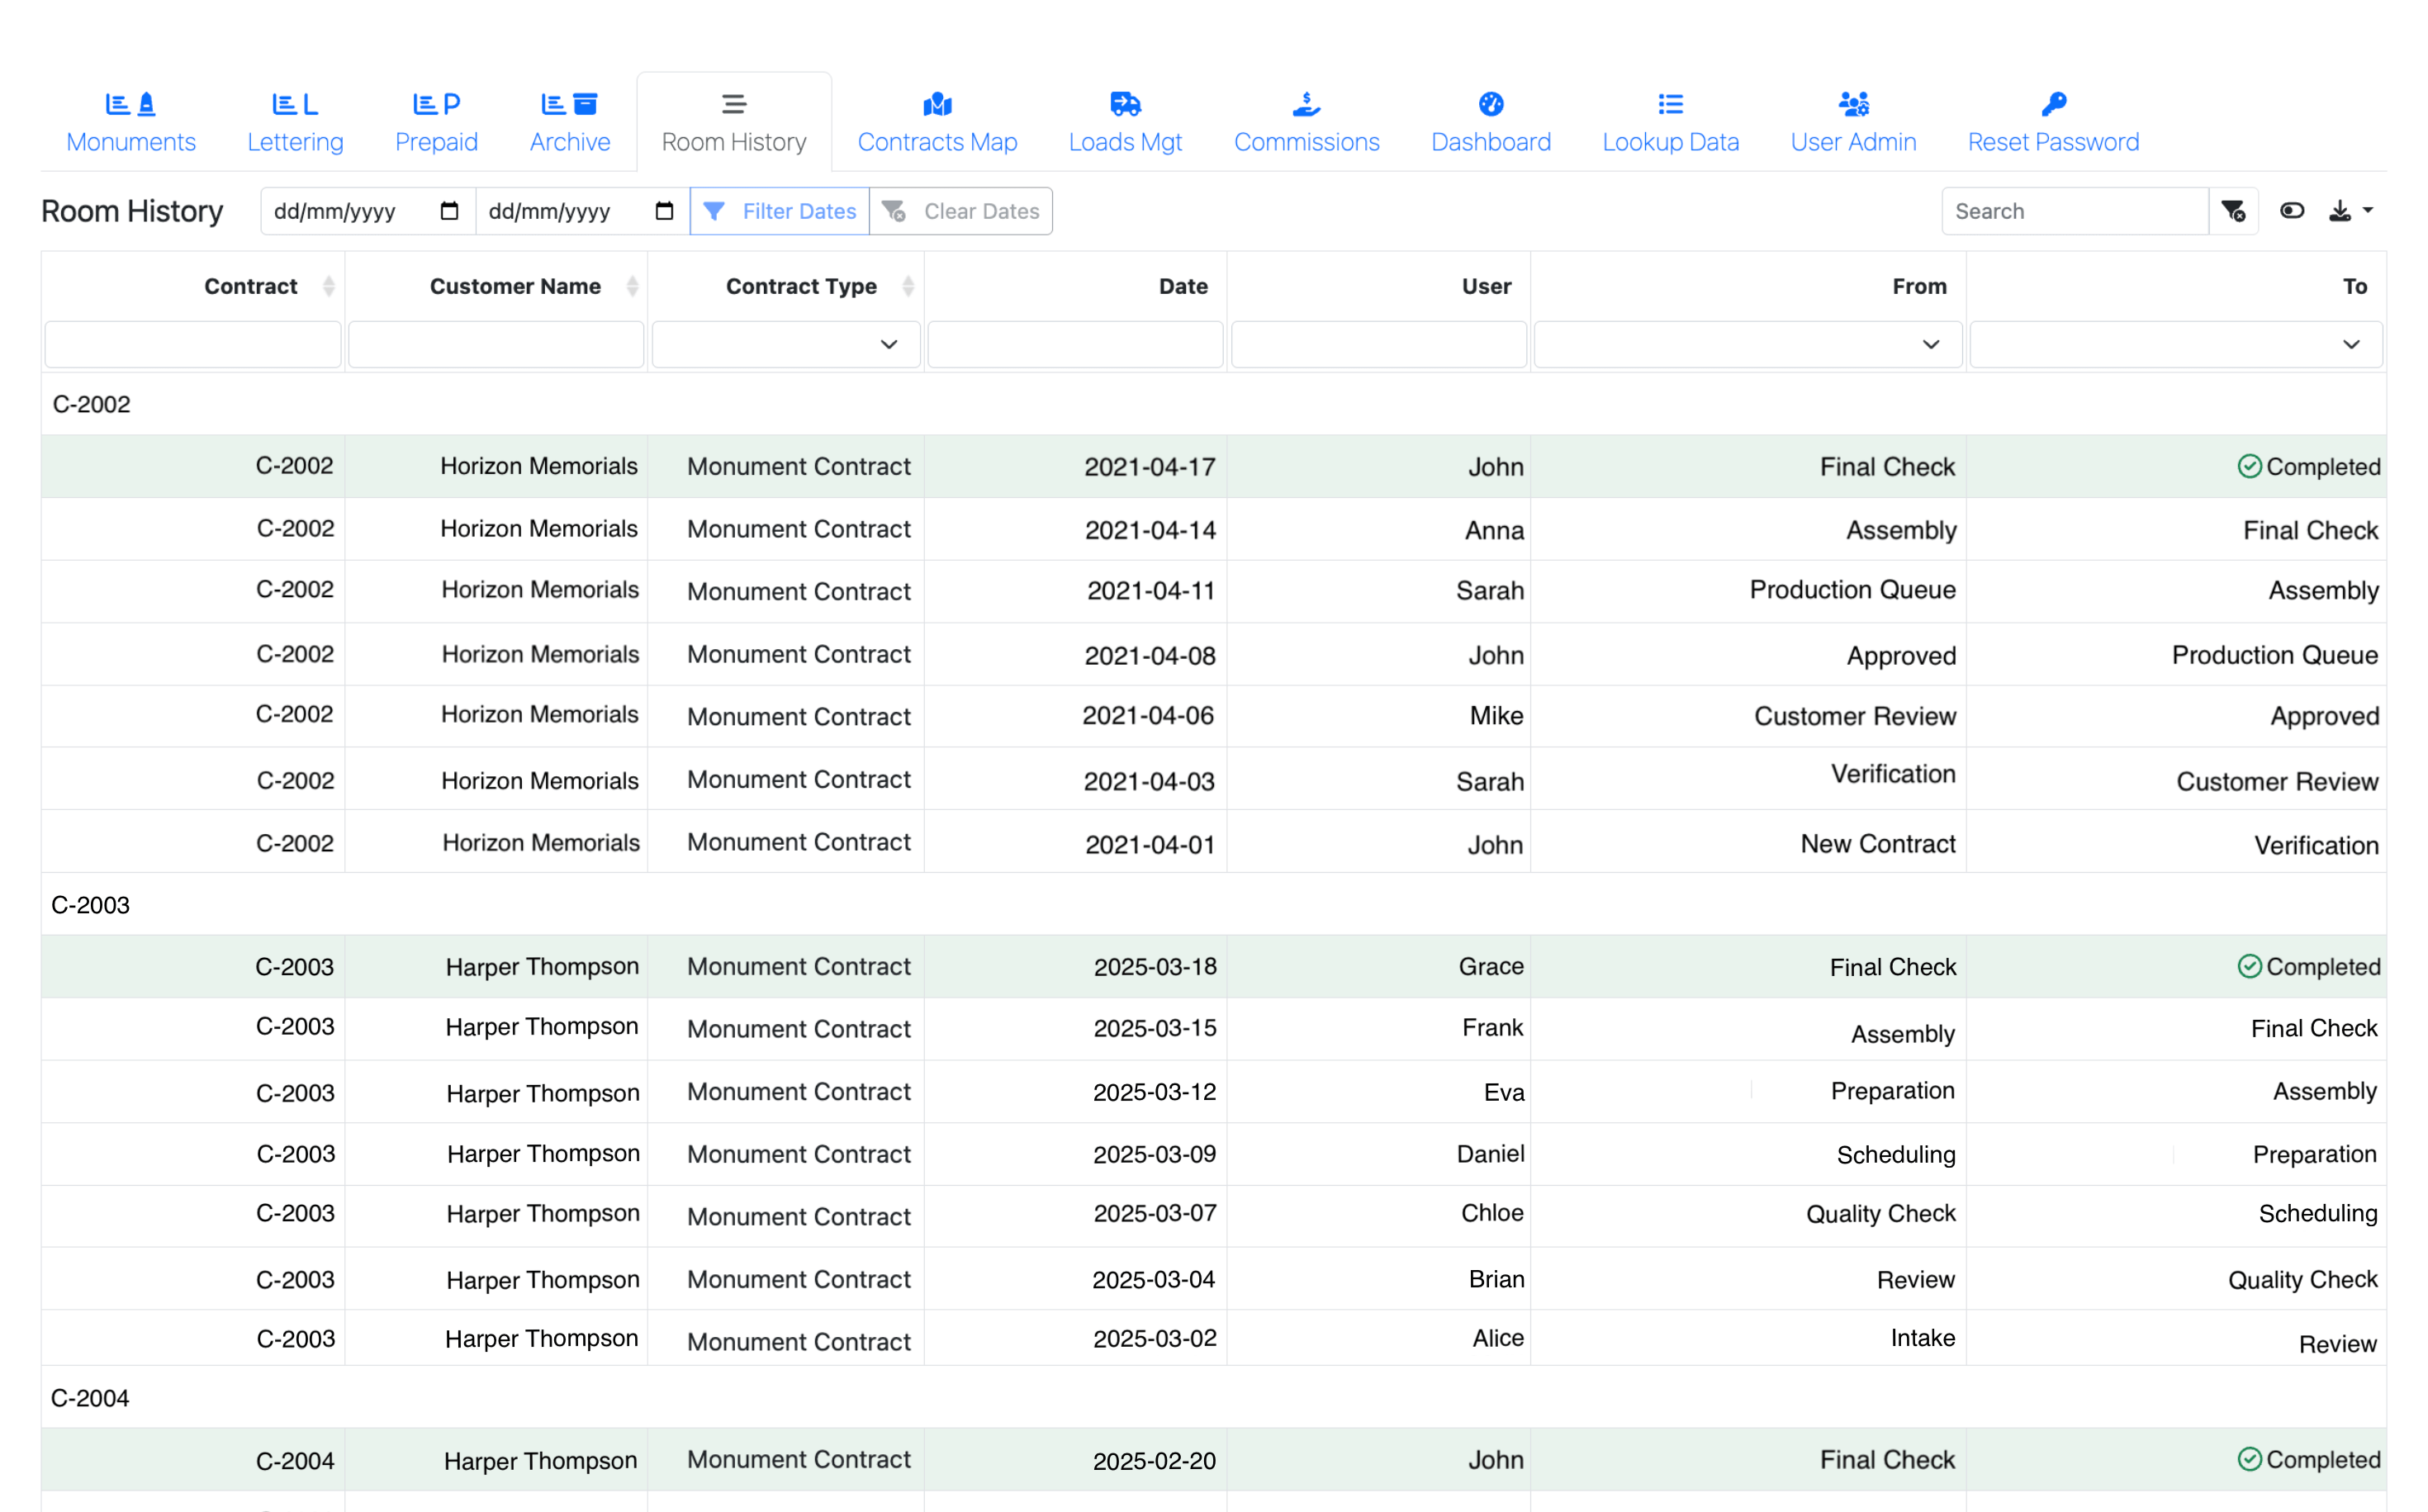Select the Room History tab
Screen dimensions: 2428x1512
(x=733, y=120)
